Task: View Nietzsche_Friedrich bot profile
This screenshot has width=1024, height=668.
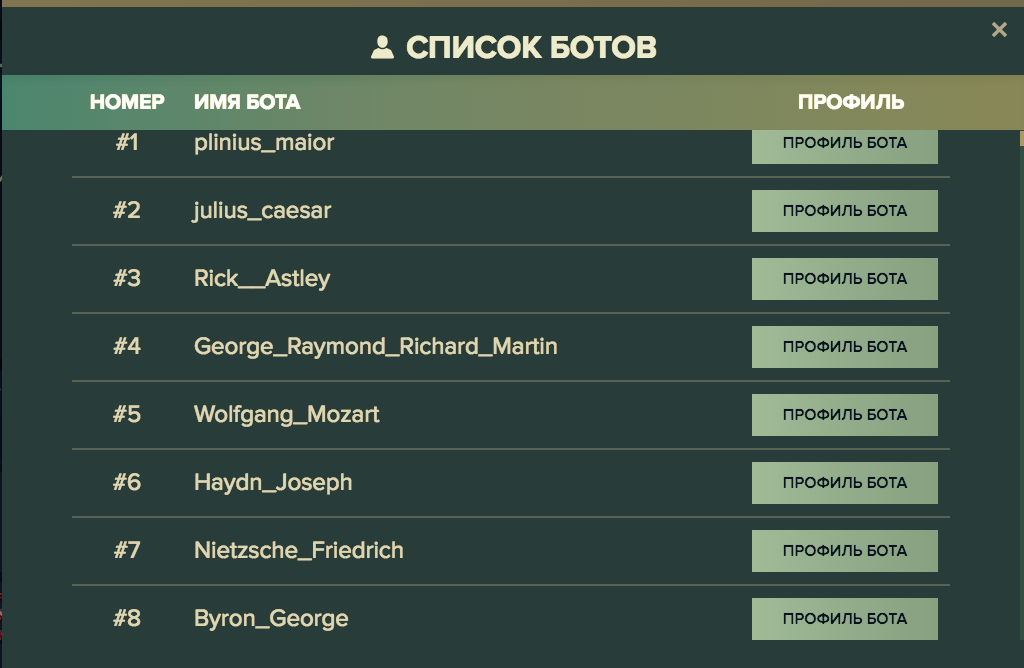Action: click(x=844, y=550)
